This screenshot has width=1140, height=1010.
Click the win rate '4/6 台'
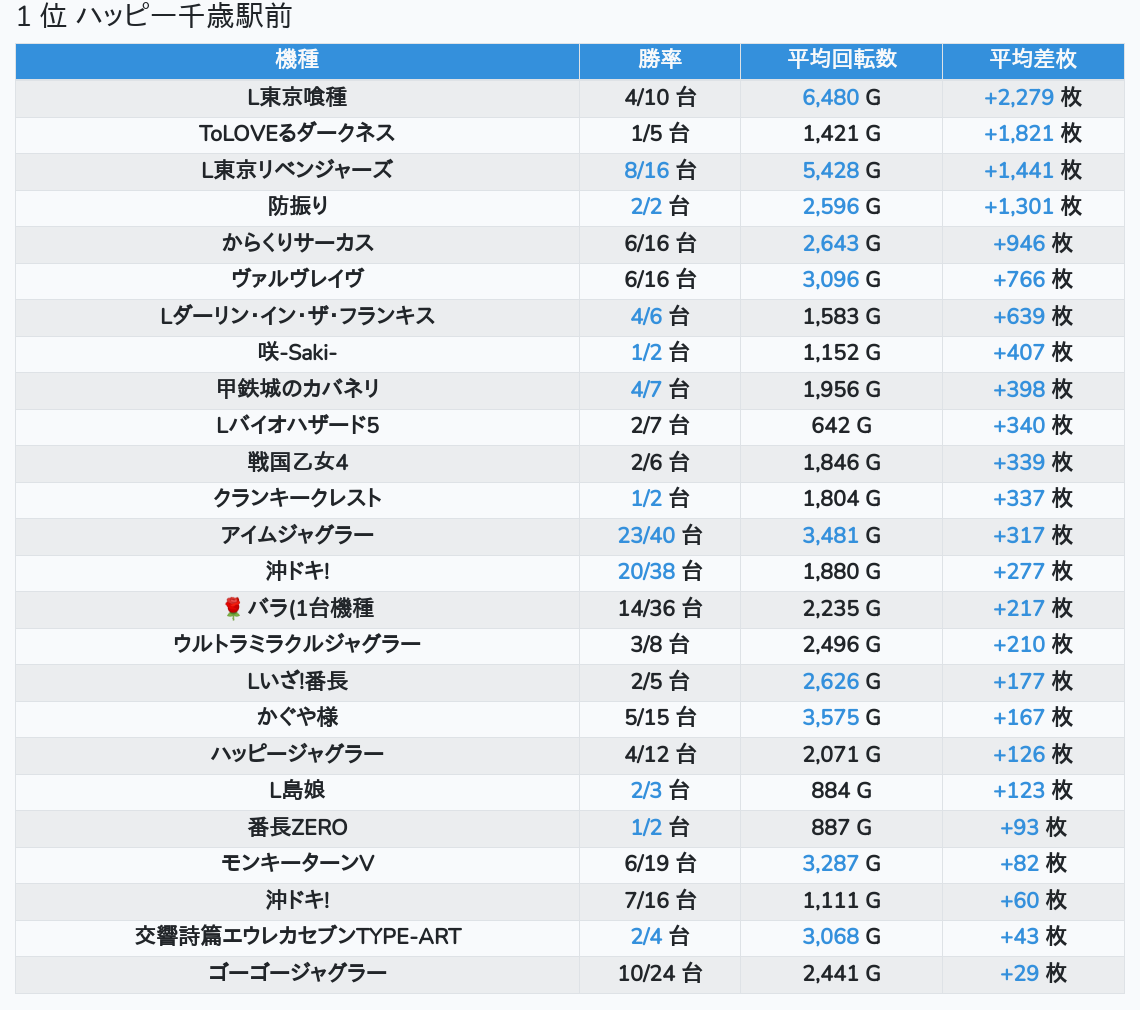(x=659, y=316)
